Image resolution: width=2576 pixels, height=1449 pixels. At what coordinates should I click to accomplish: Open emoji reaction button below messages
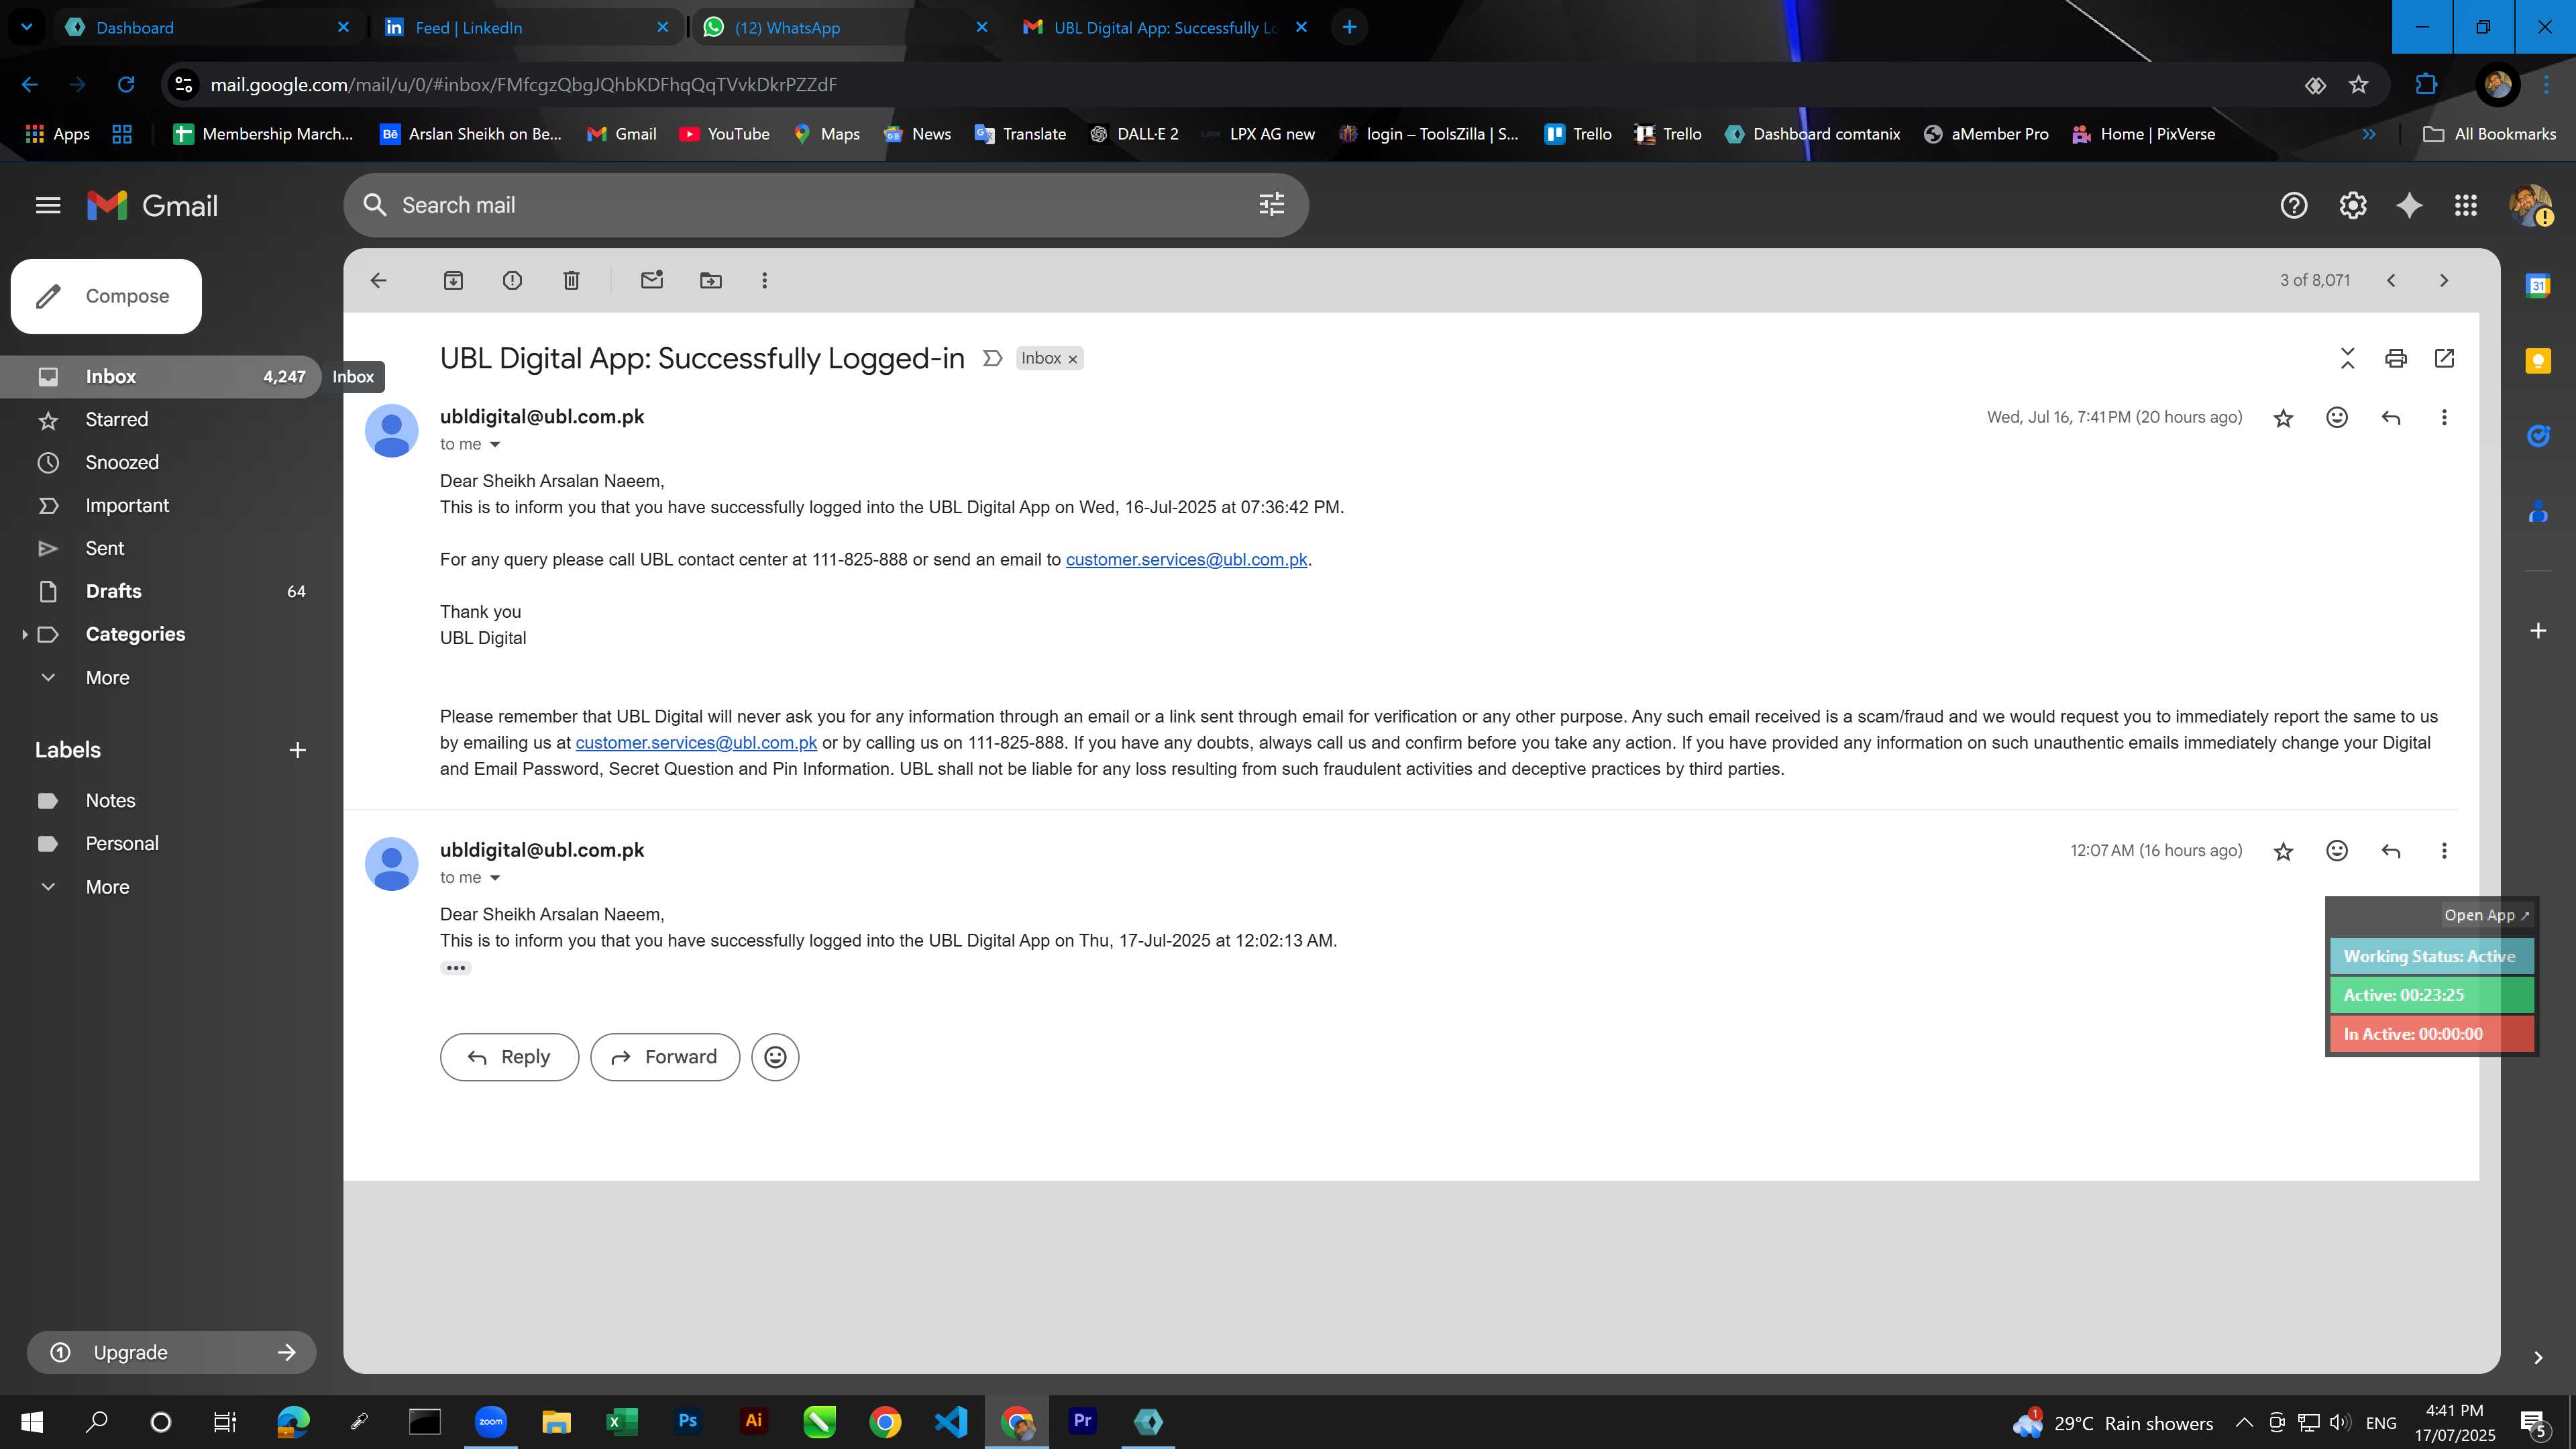pos(775,1057)
